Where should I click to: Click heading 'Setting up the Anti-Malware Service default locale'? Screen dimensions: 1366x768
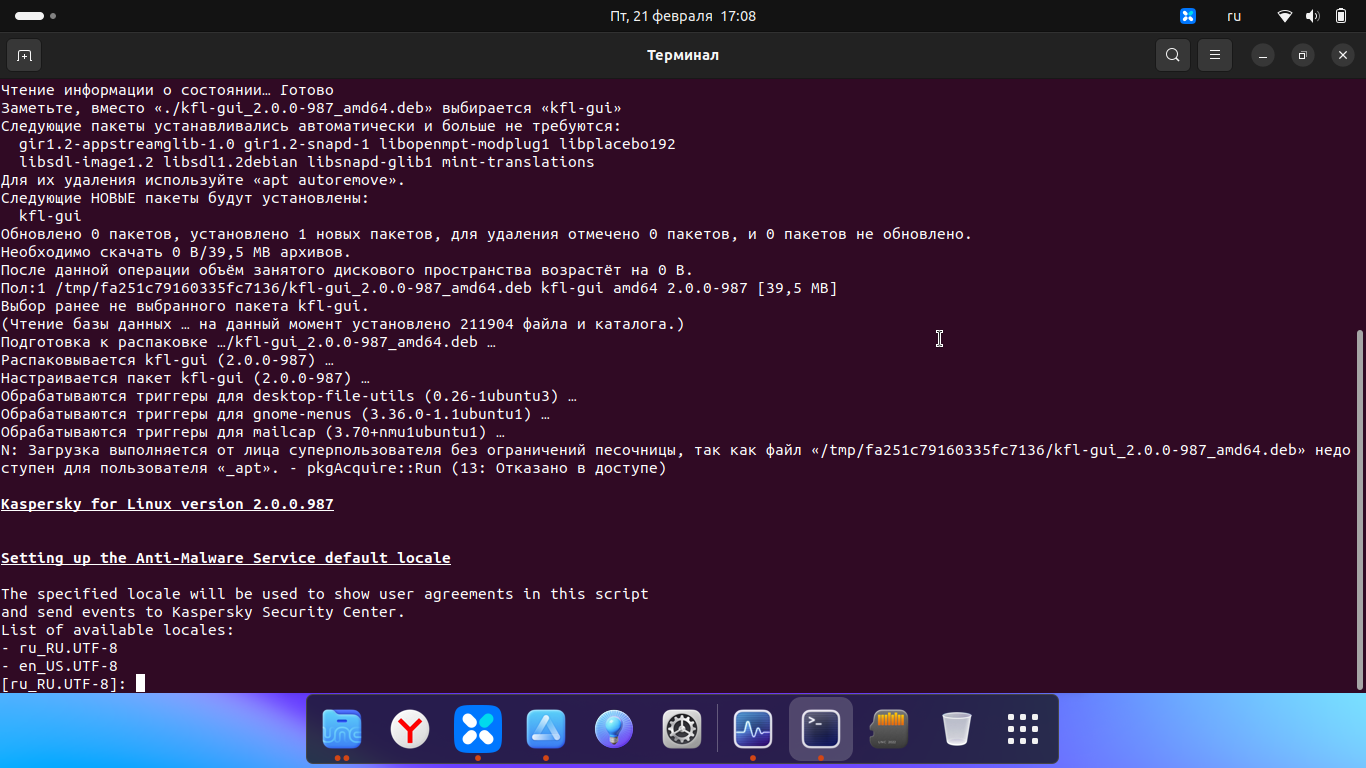tap(226, 558)
